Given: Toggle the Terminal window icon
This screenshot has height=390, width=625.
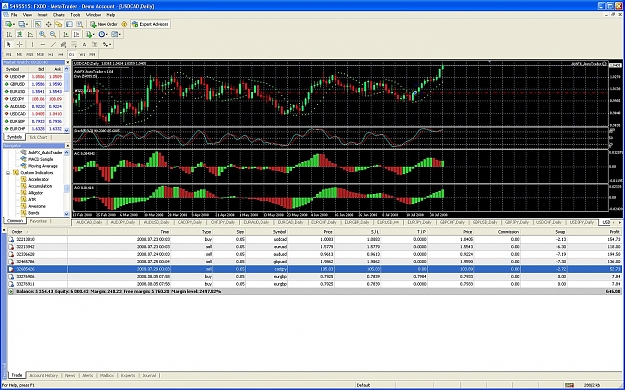Looking at the screenshot, I should click(x=69, y=24).
